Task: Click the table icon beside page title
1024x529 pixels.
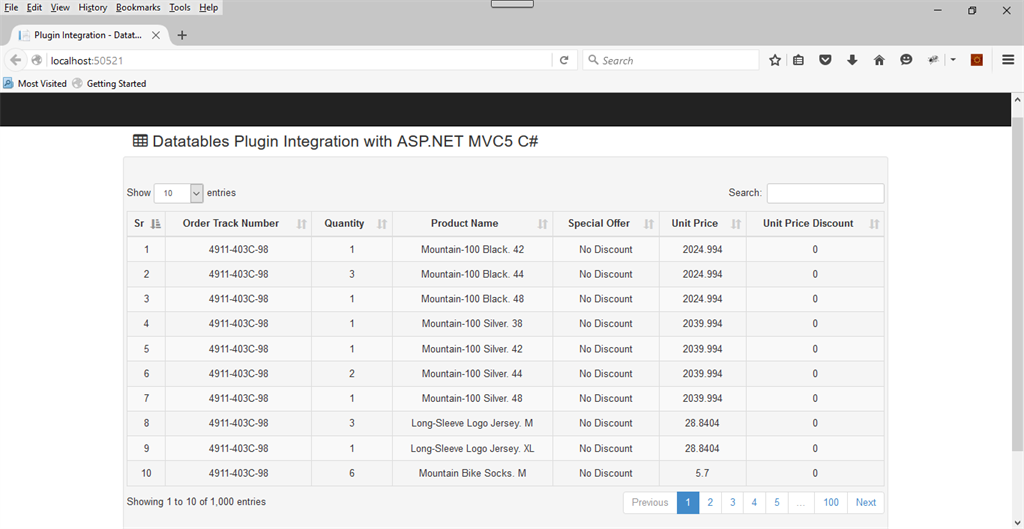Action: (x=140, y=141)
